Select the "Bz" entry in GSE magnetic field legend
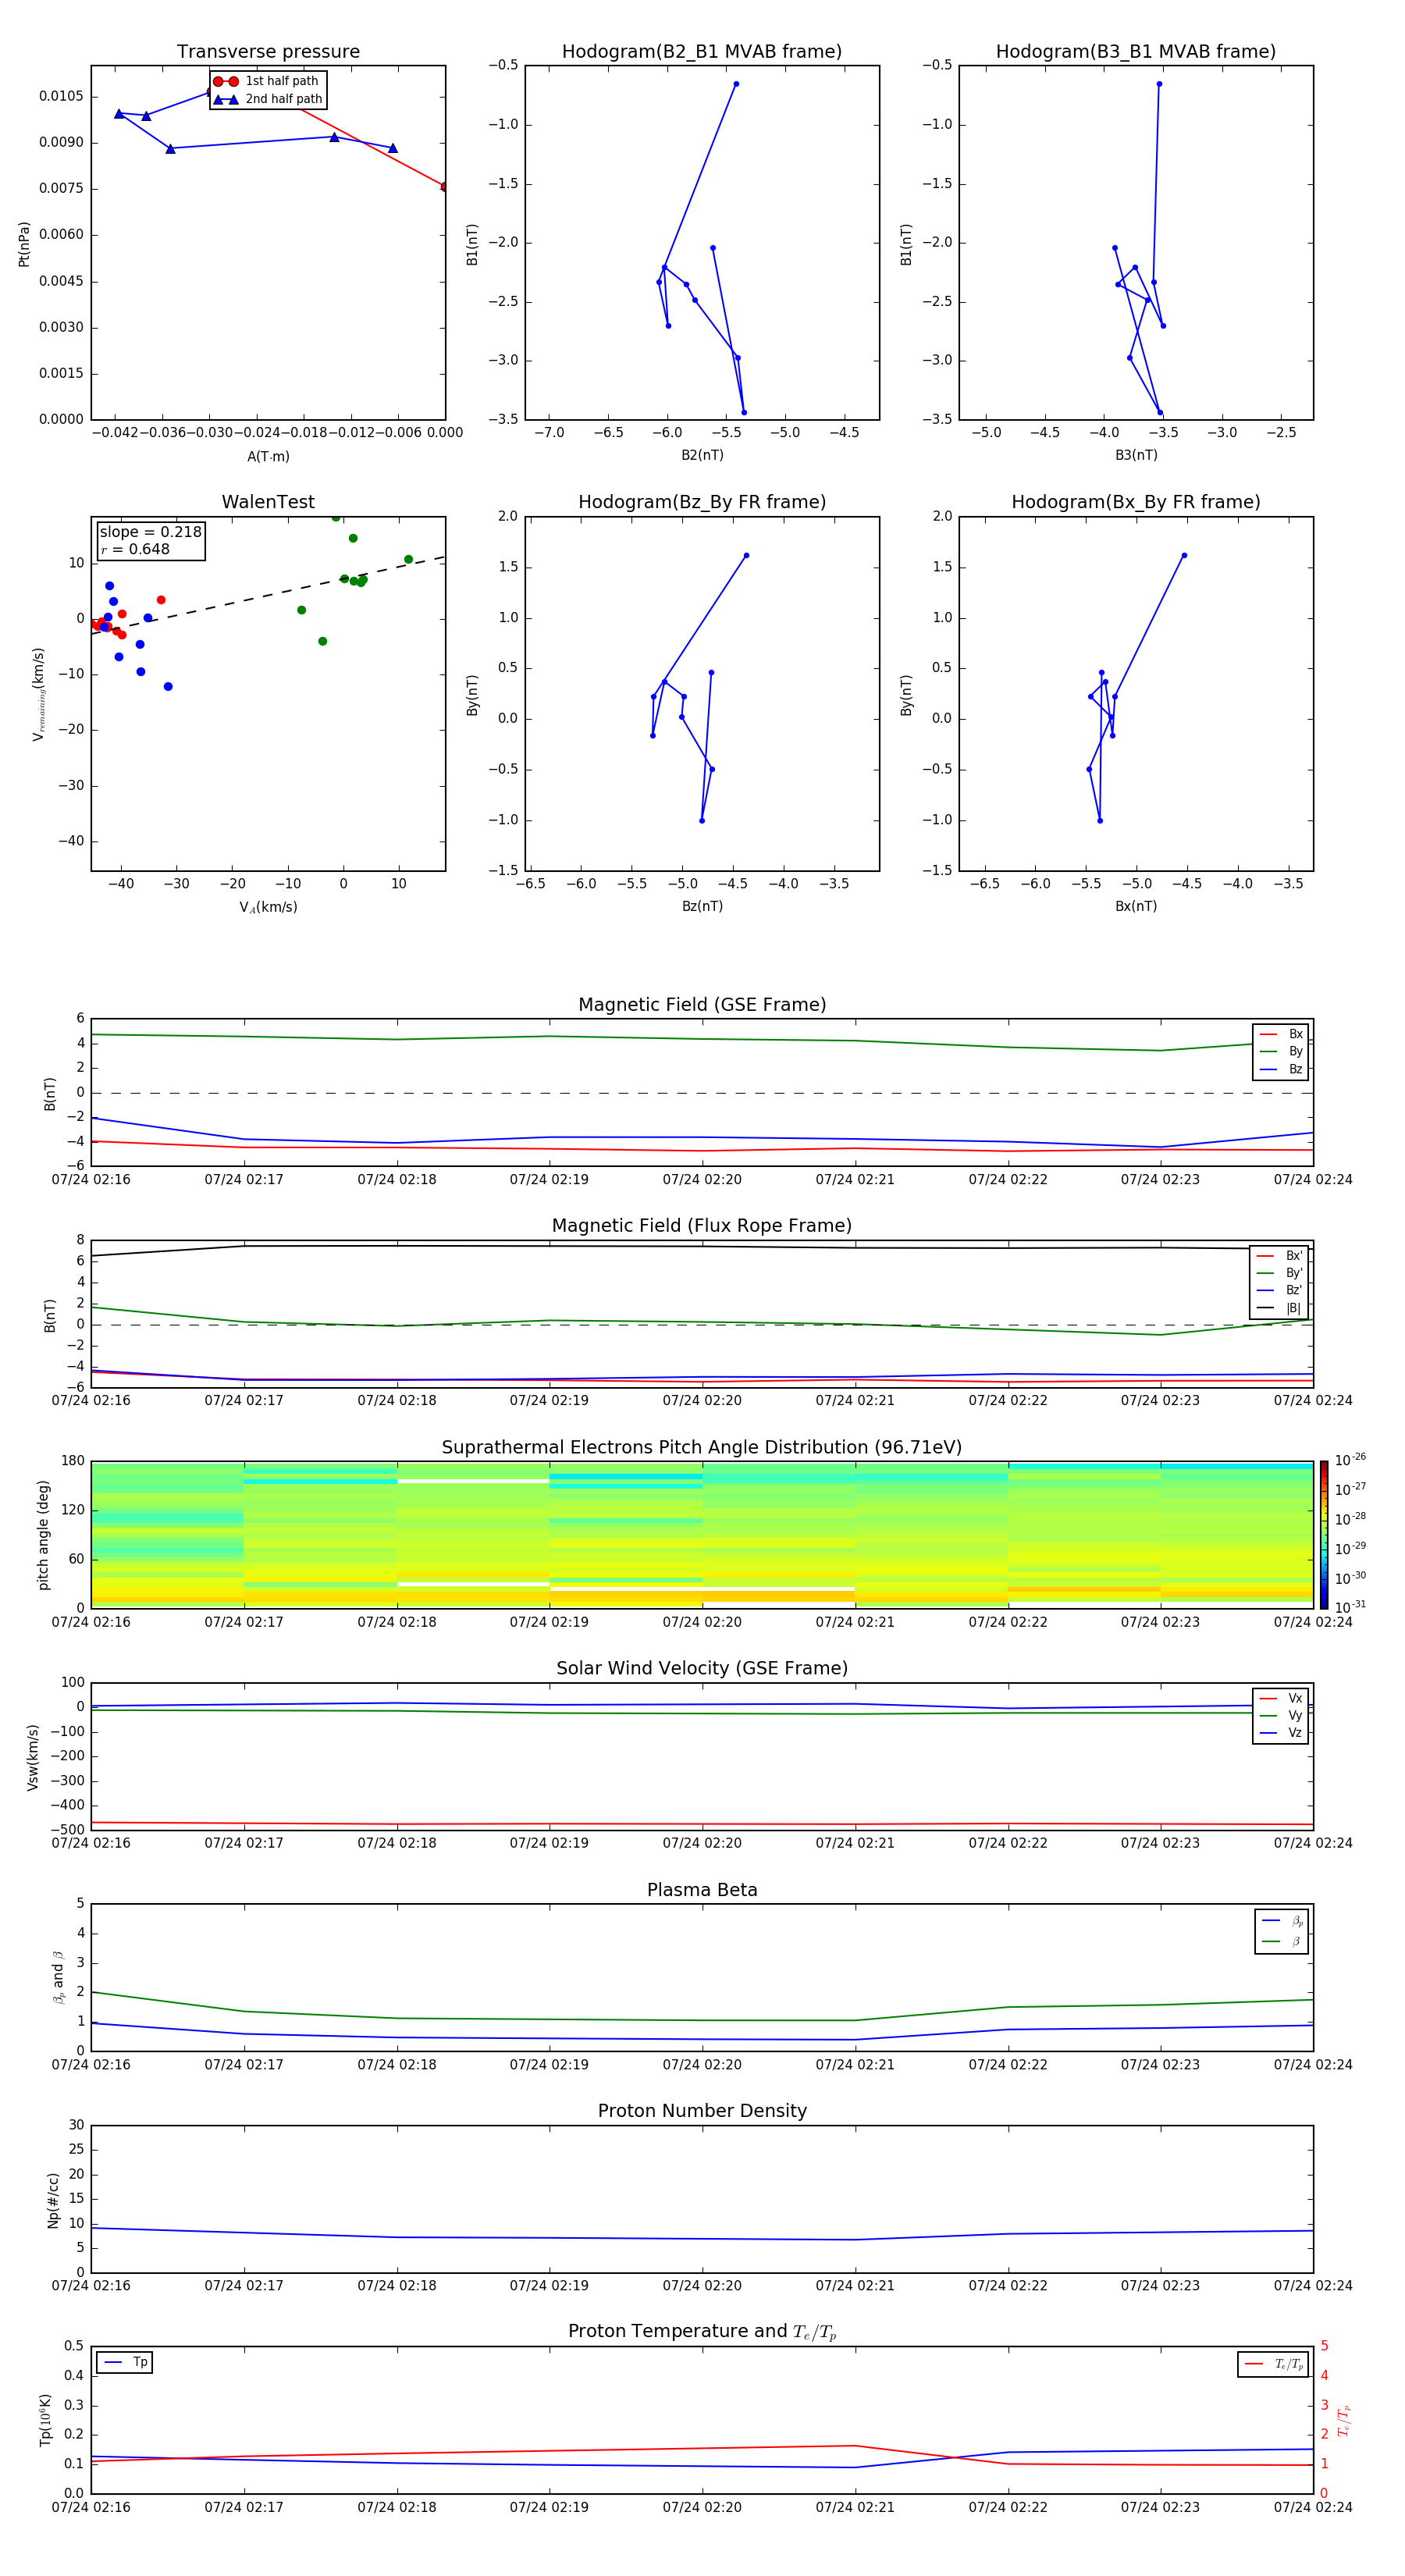This screenshot has height=2576, width=1405. click(x=1281, y=1069)
